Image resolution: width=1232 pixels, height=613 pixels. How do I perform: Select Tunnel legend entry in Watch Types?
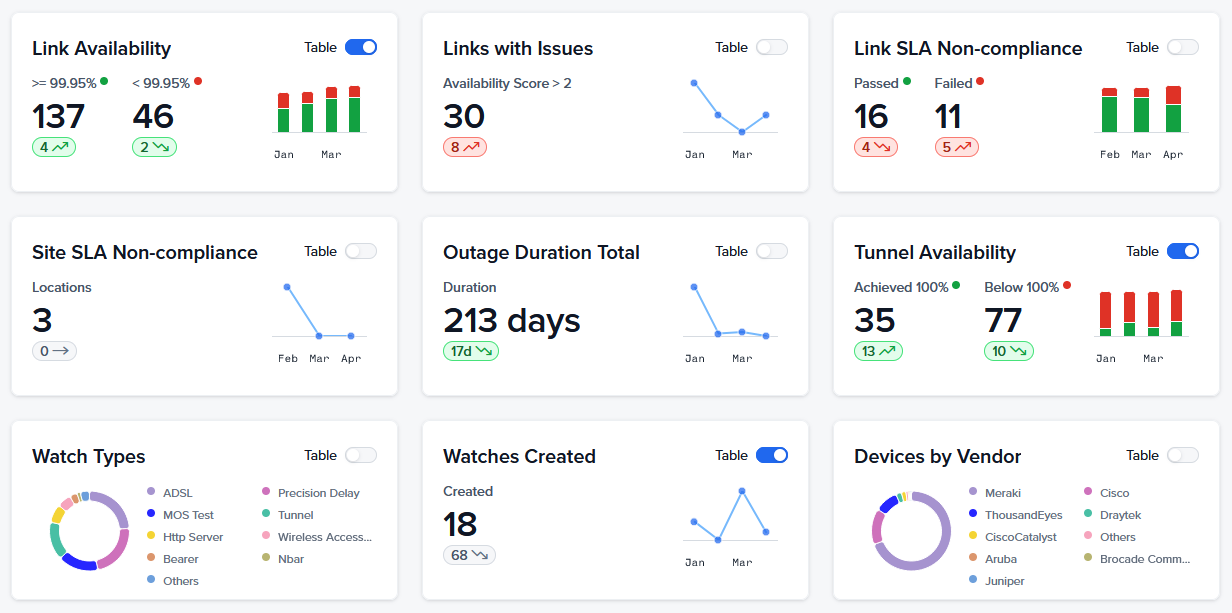tap(287, 515)
